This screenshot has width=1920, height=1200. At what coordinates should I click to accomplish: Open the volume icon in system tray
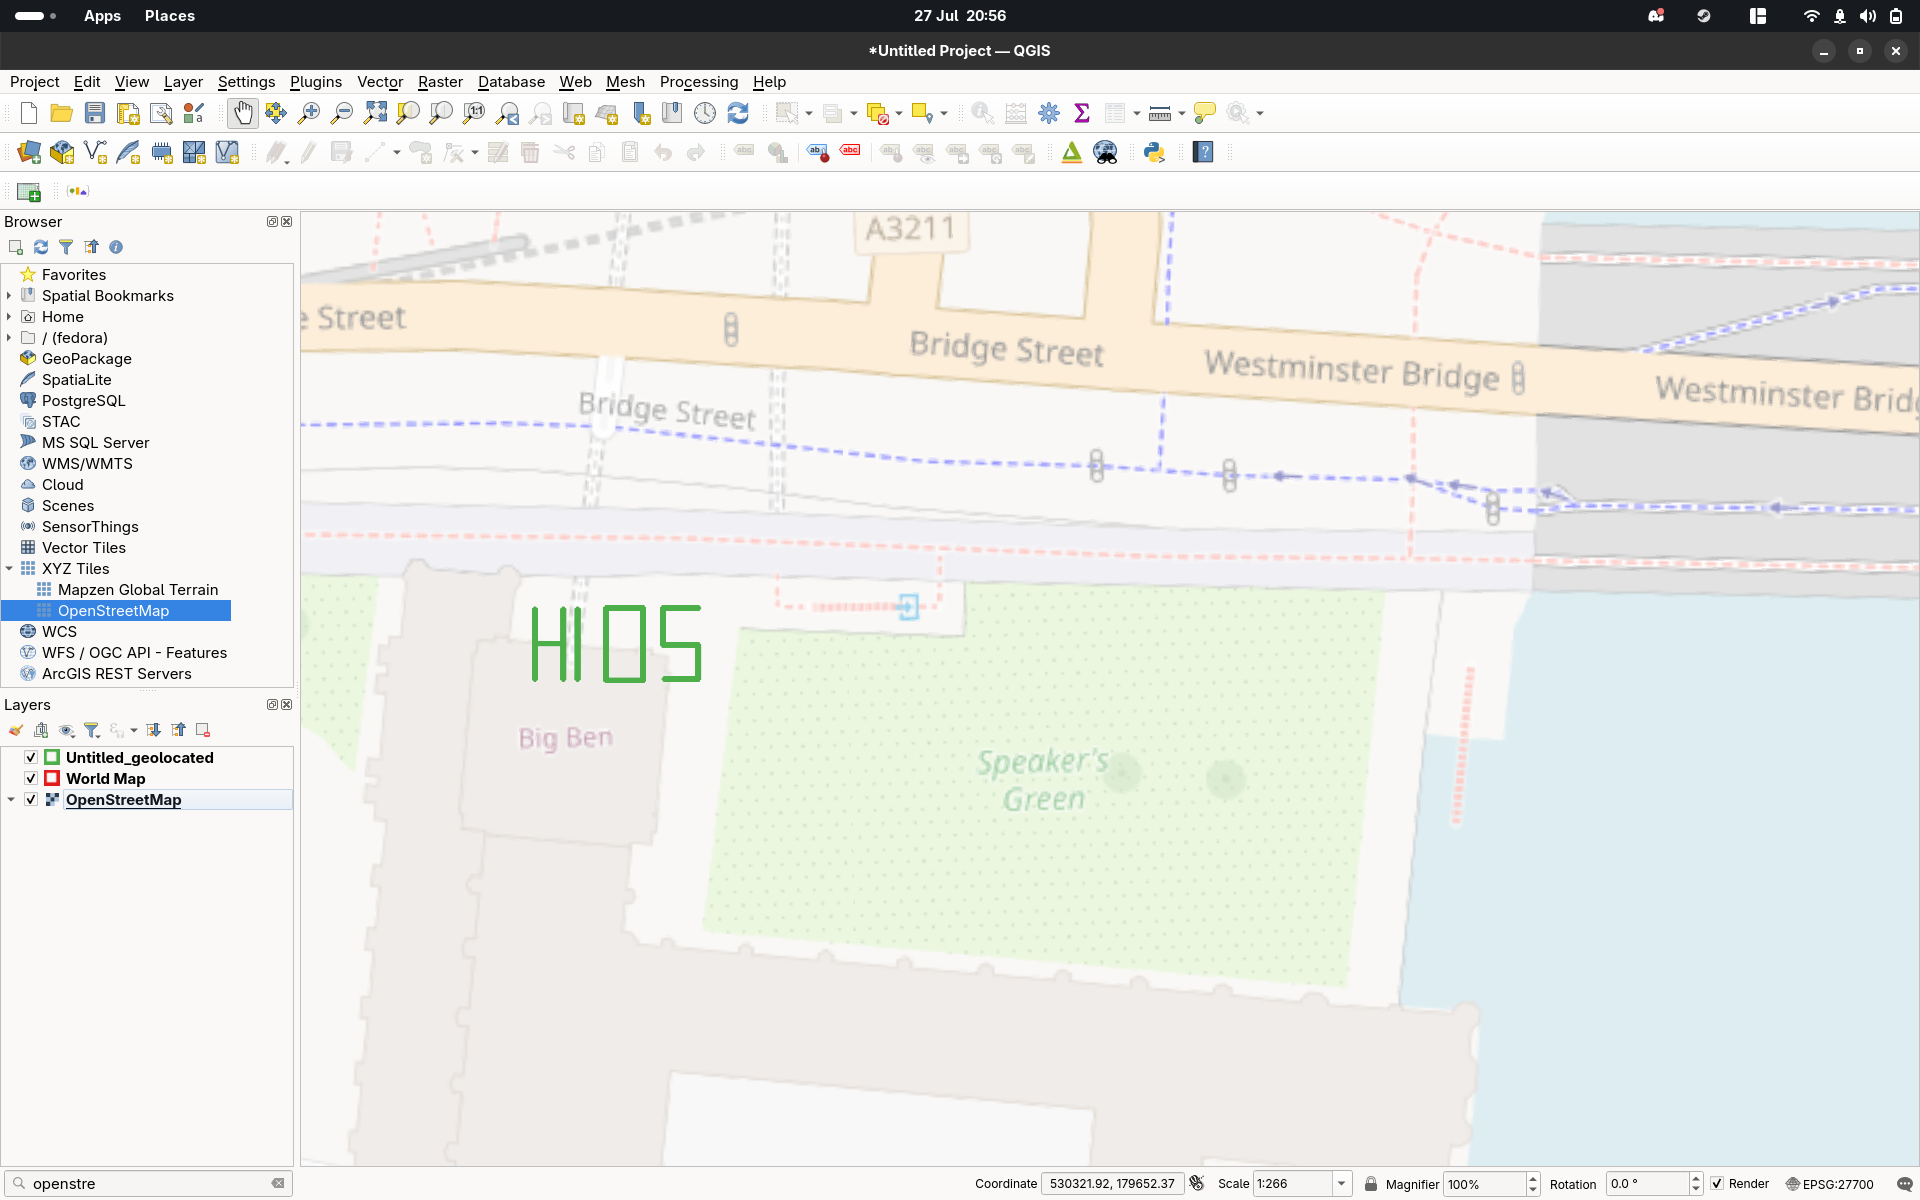(x=1868, y=16)
